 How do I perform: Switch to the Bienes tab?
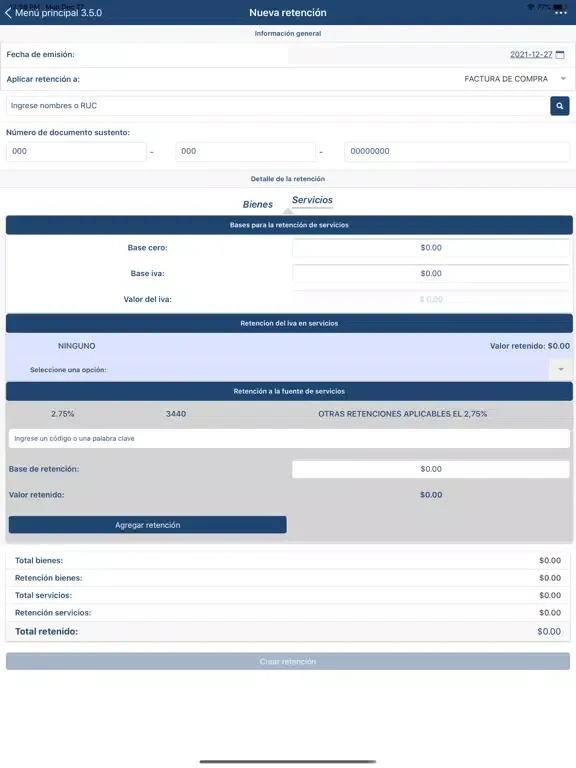click(x=258, y=204)
